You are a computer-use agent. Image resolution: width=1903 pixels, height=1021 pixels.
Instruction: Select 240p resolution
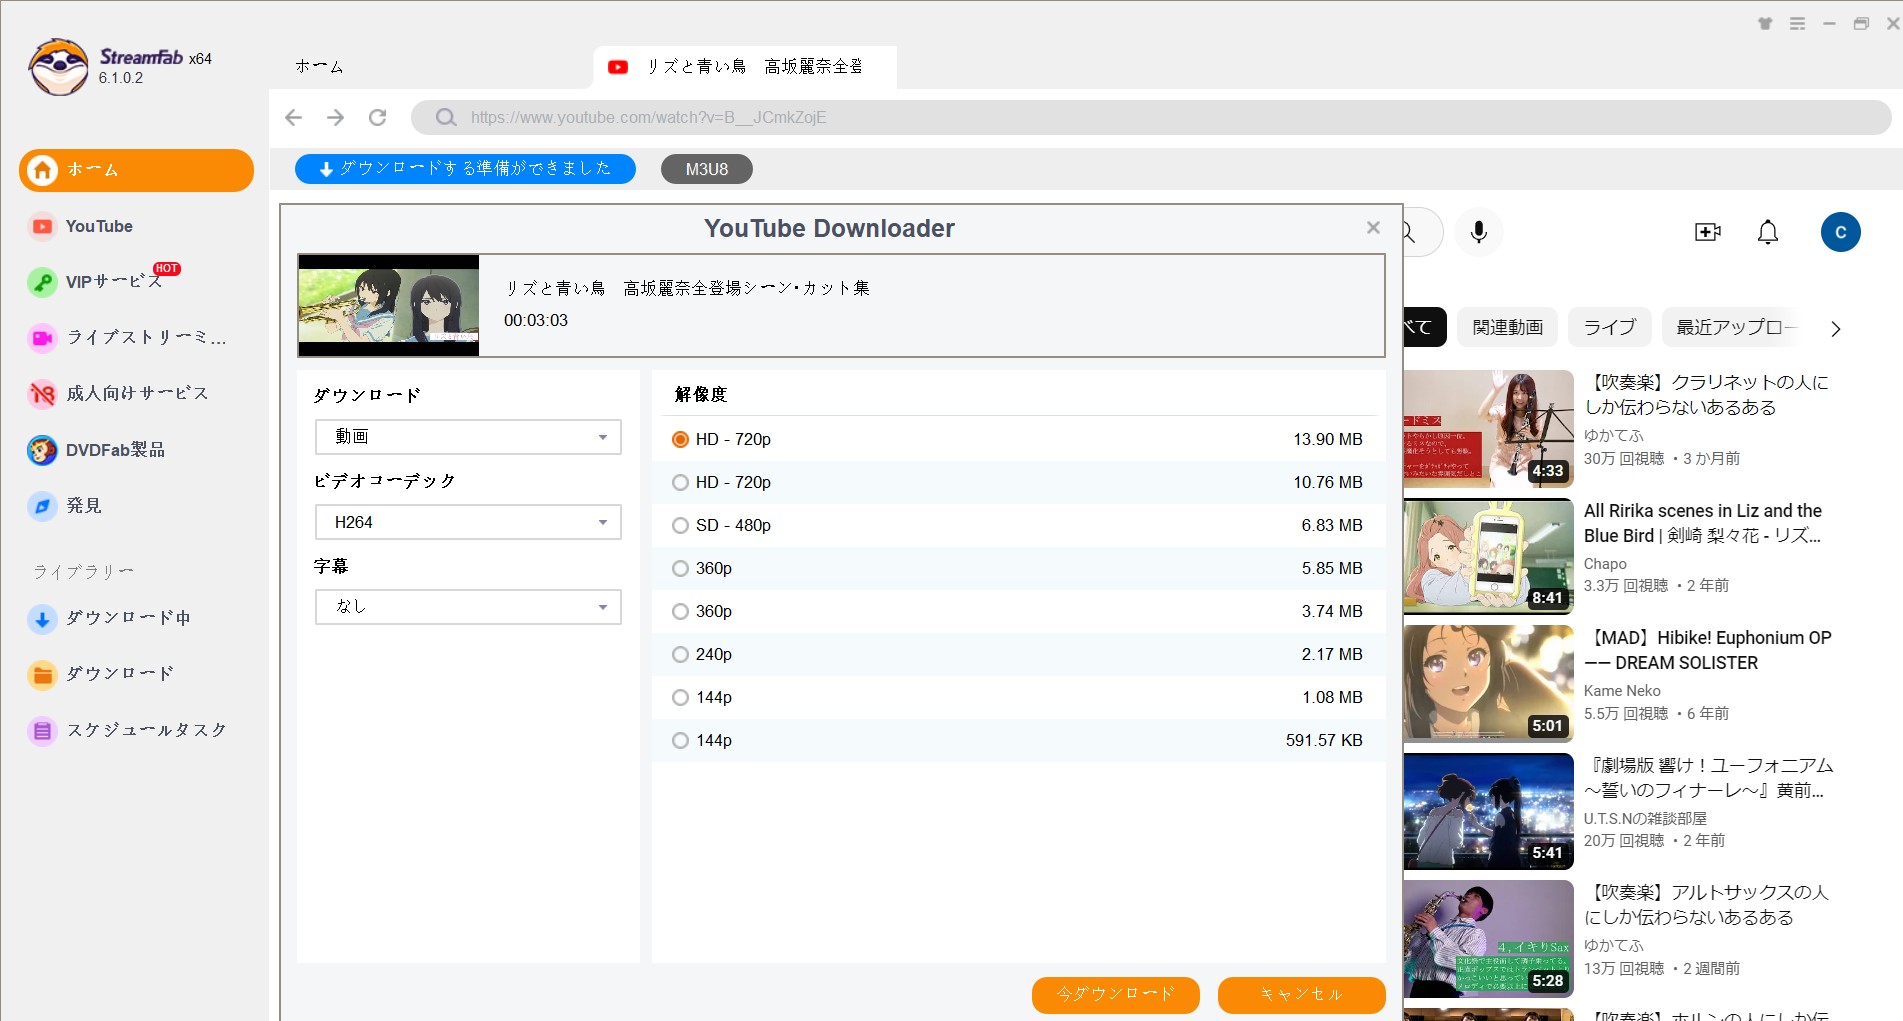click(x=1018, y=654)
